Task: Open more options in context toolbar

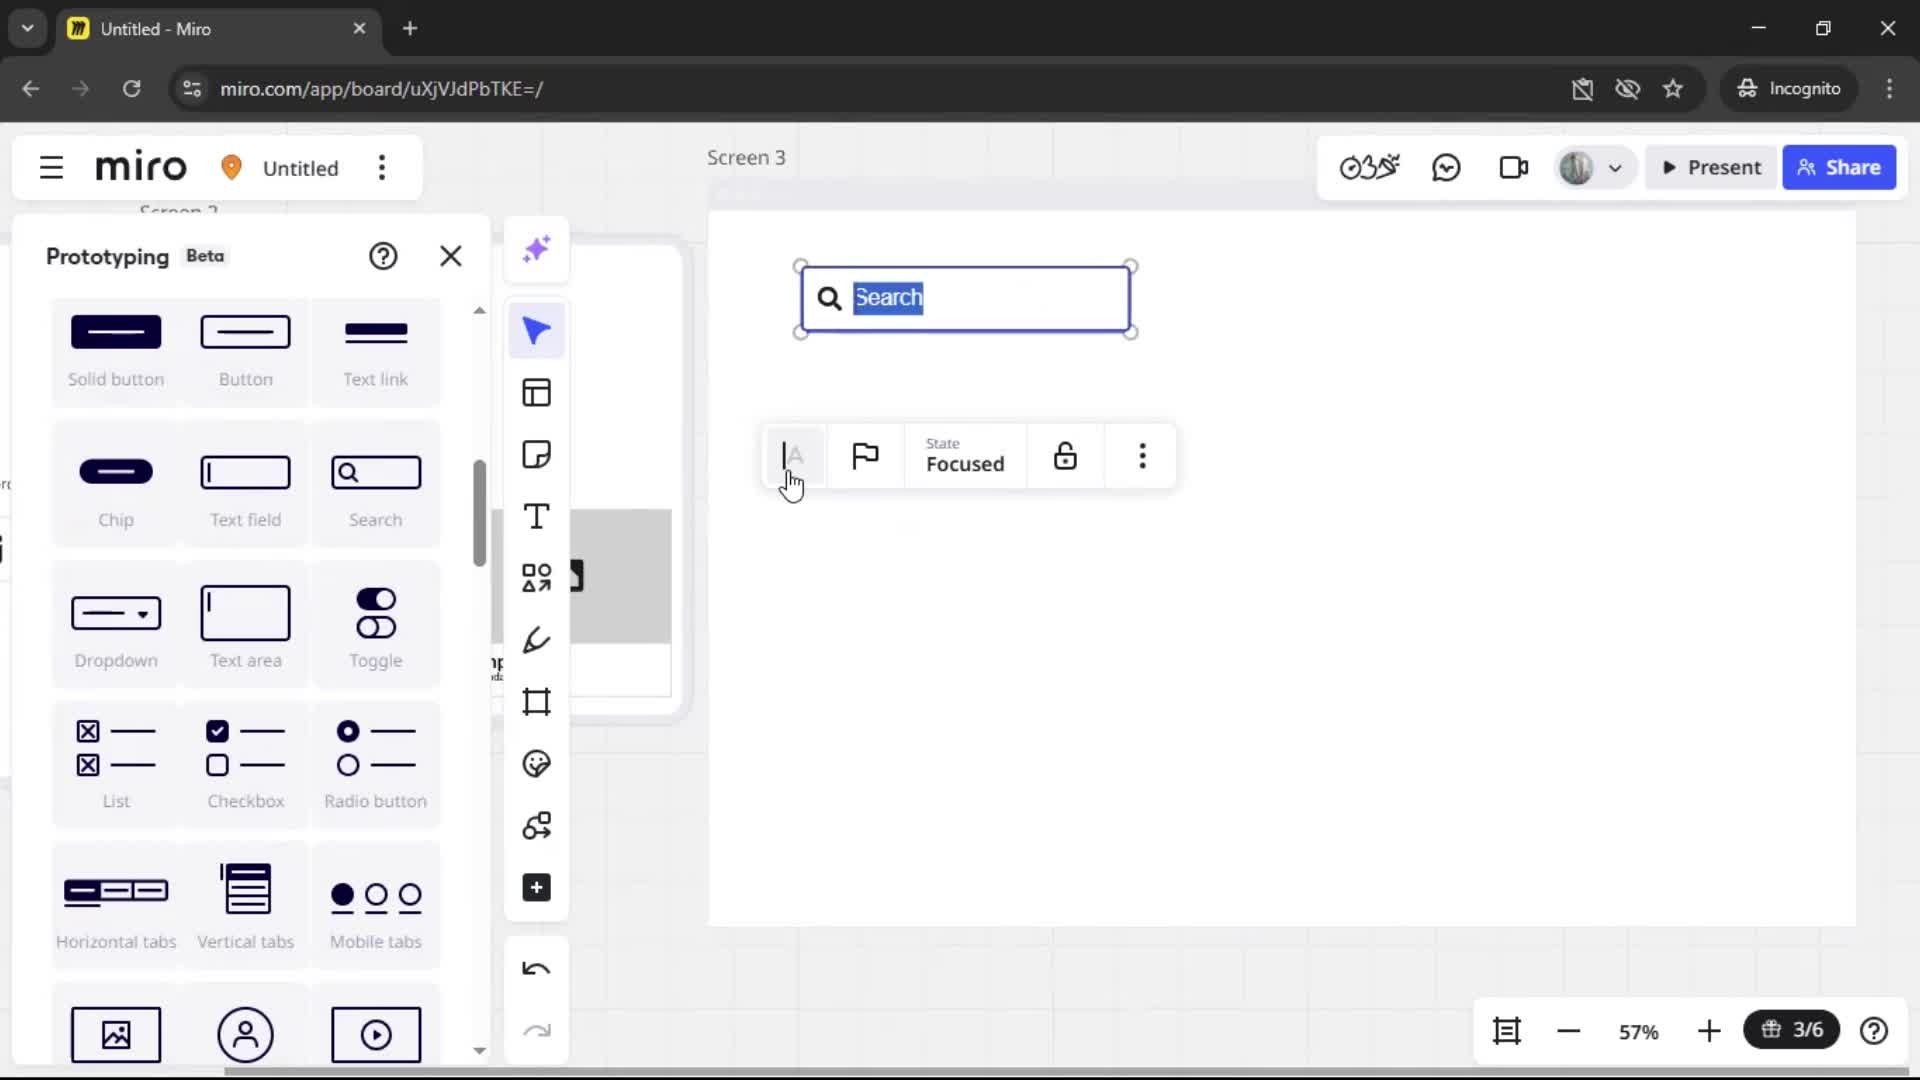Action: click(1142, 456)
